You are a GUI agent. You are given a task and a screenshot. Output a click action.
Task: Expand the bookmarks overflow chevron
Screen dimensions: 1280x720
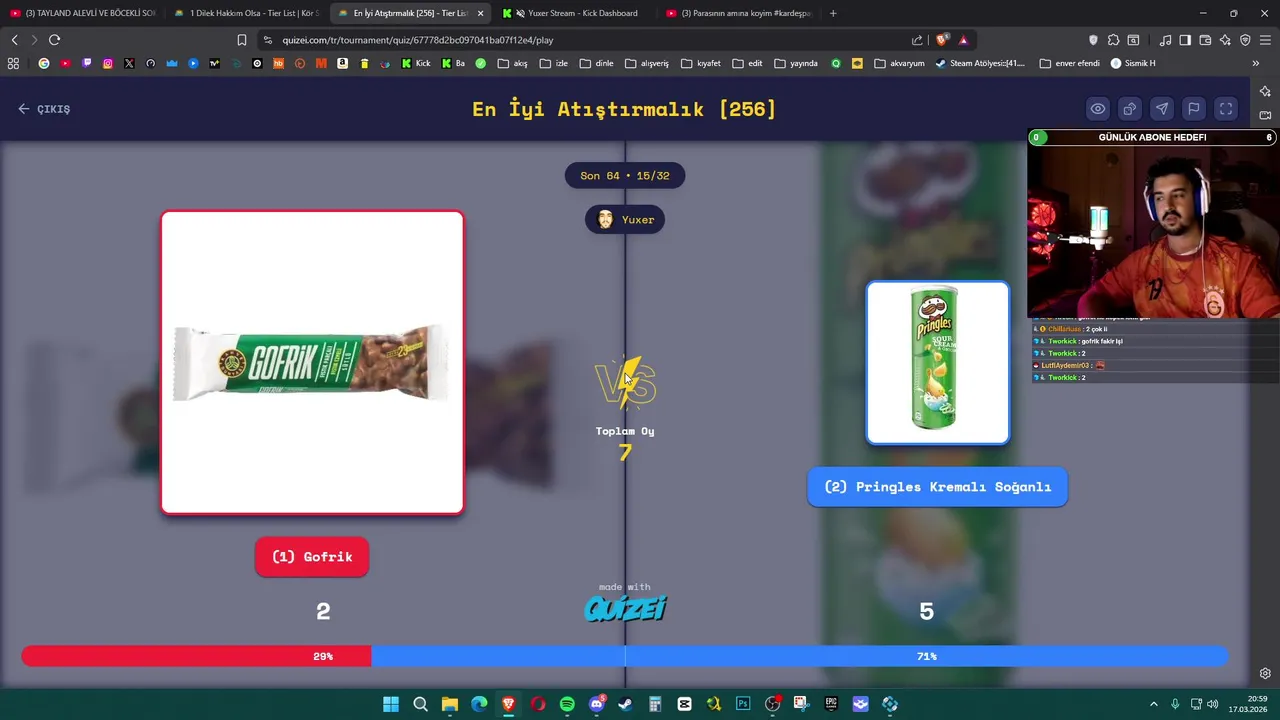(x=1256, y=63)
